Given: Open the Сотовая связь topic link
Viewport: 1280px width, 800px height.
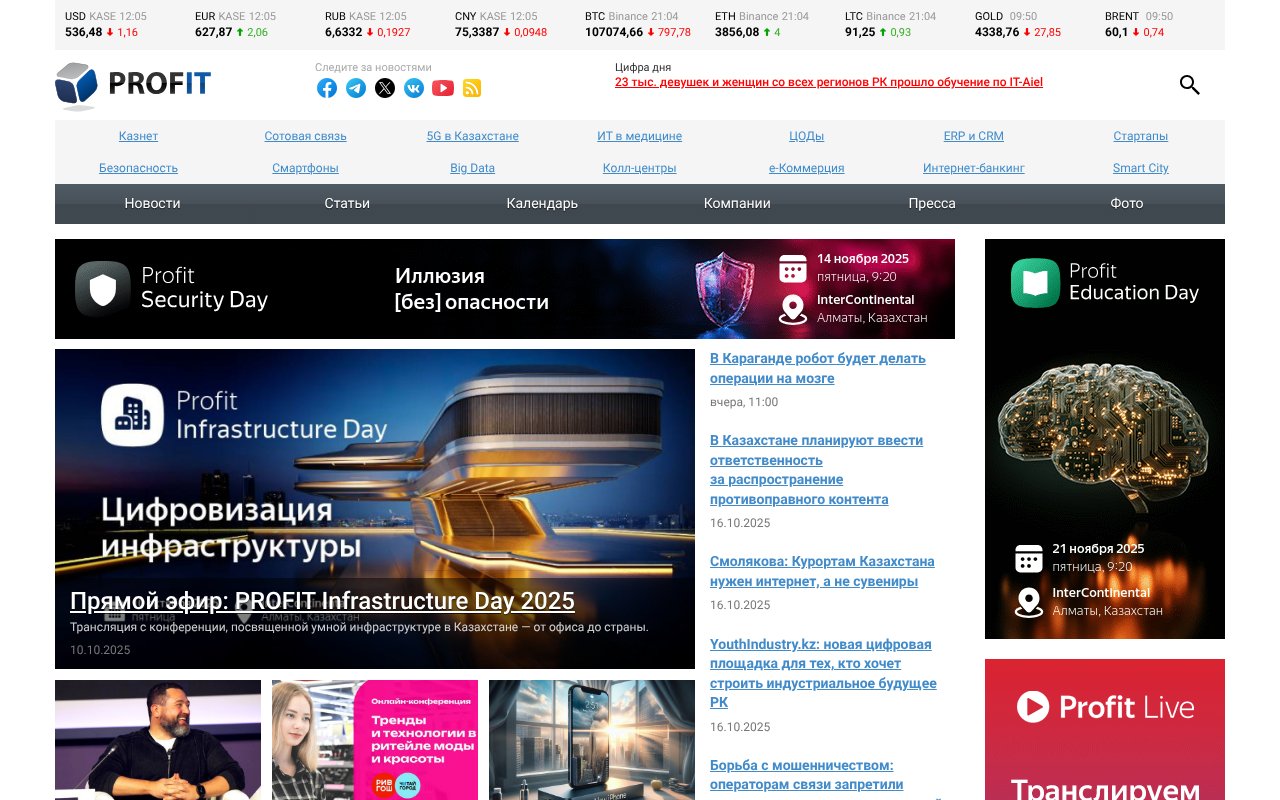Looking at the screenshot, I should pos(305,136).
